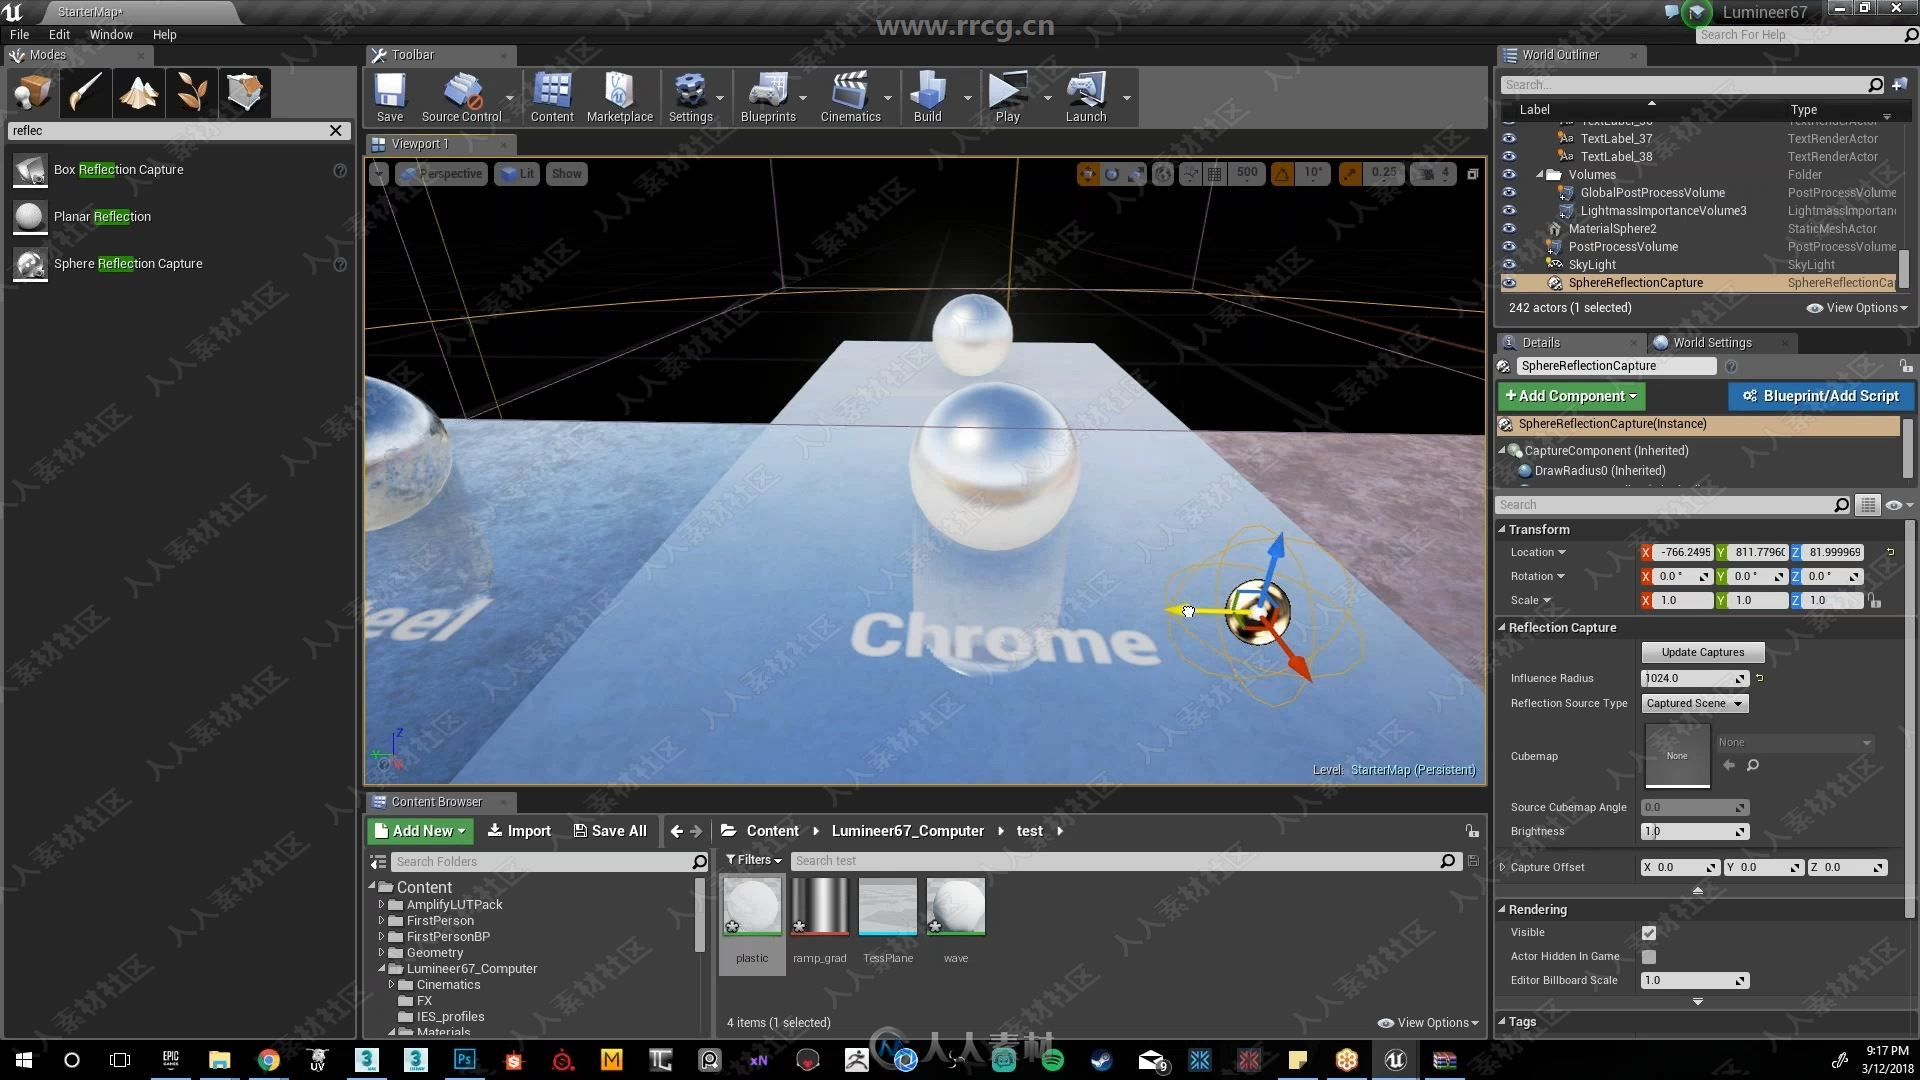
Task: Open Source Control toolbar icon
Action: [x=461, y=97]
